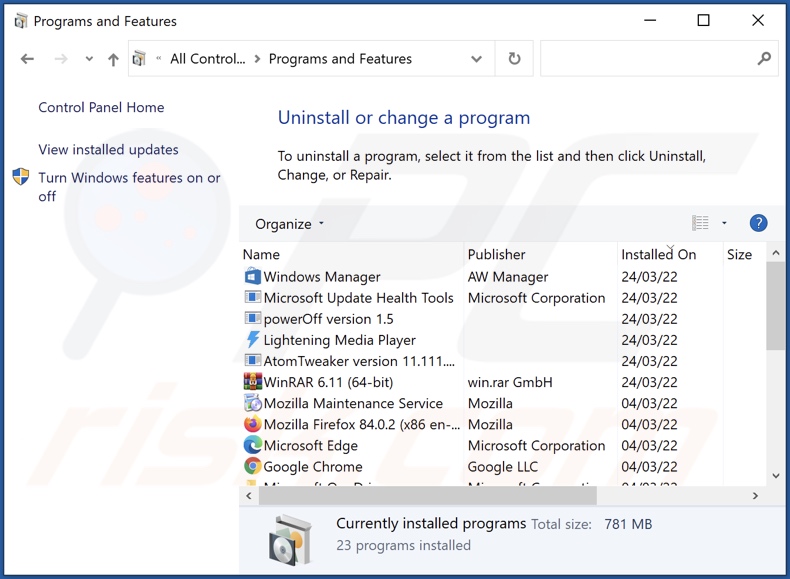Click the search magnifier icon

pyautogui.click(x=764, y=58)
